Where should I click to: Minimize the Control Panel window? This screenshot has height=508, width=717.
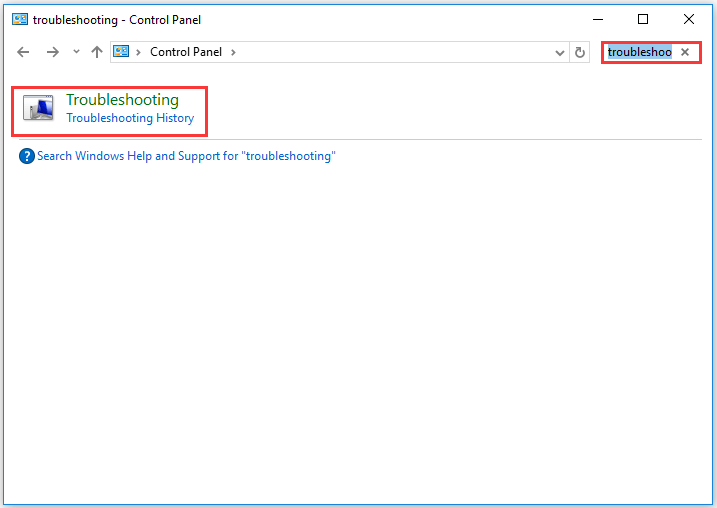[598, 19]
